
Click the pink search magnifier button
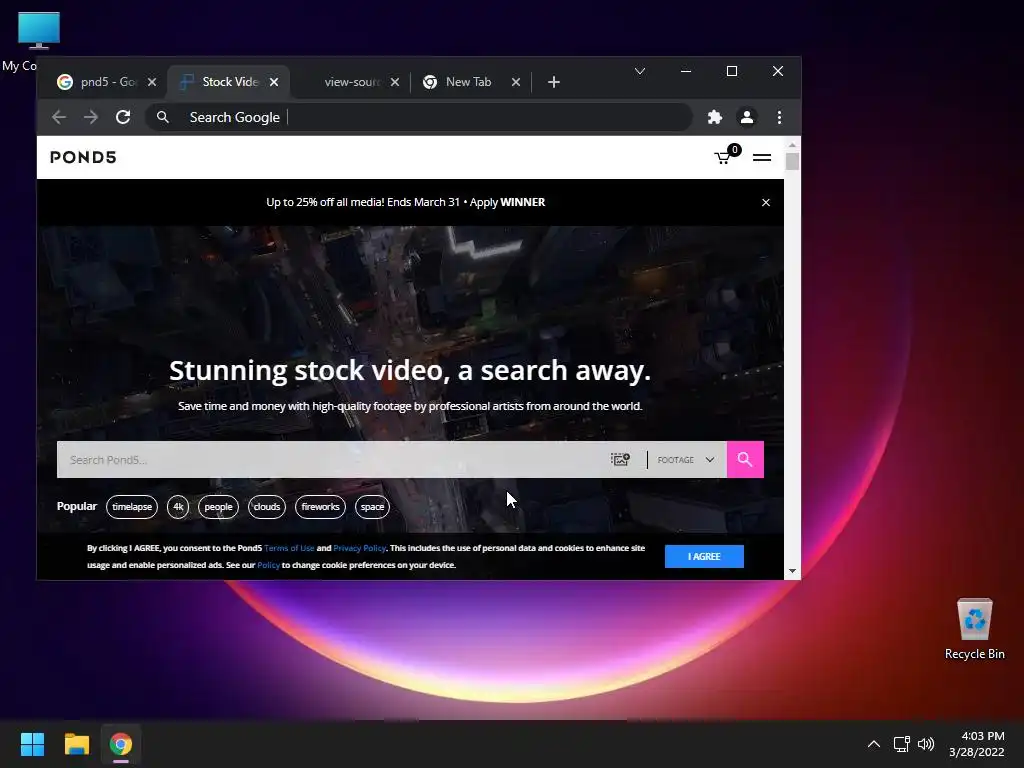745,460
